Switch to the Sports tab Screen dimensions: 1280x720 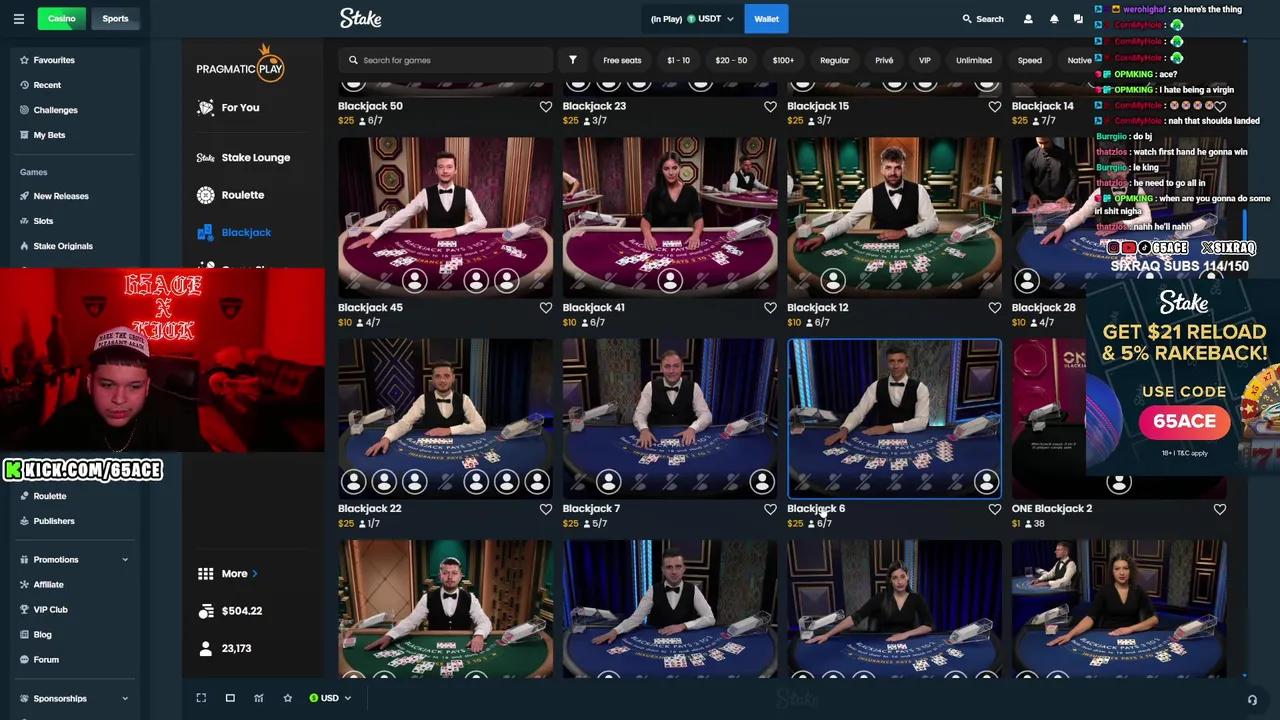tap(115, 19)
